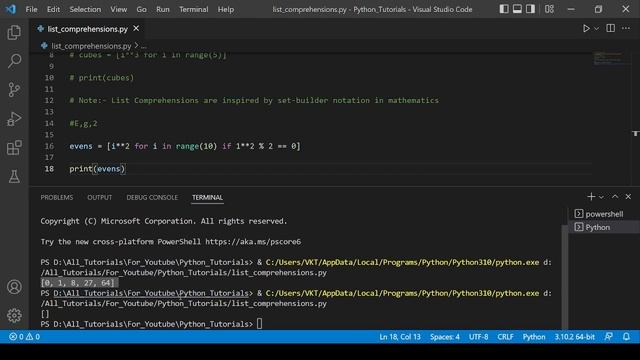640x360 pixels.
Task: Create a new terminal with plus icon
Action: (x=591, y=197)
